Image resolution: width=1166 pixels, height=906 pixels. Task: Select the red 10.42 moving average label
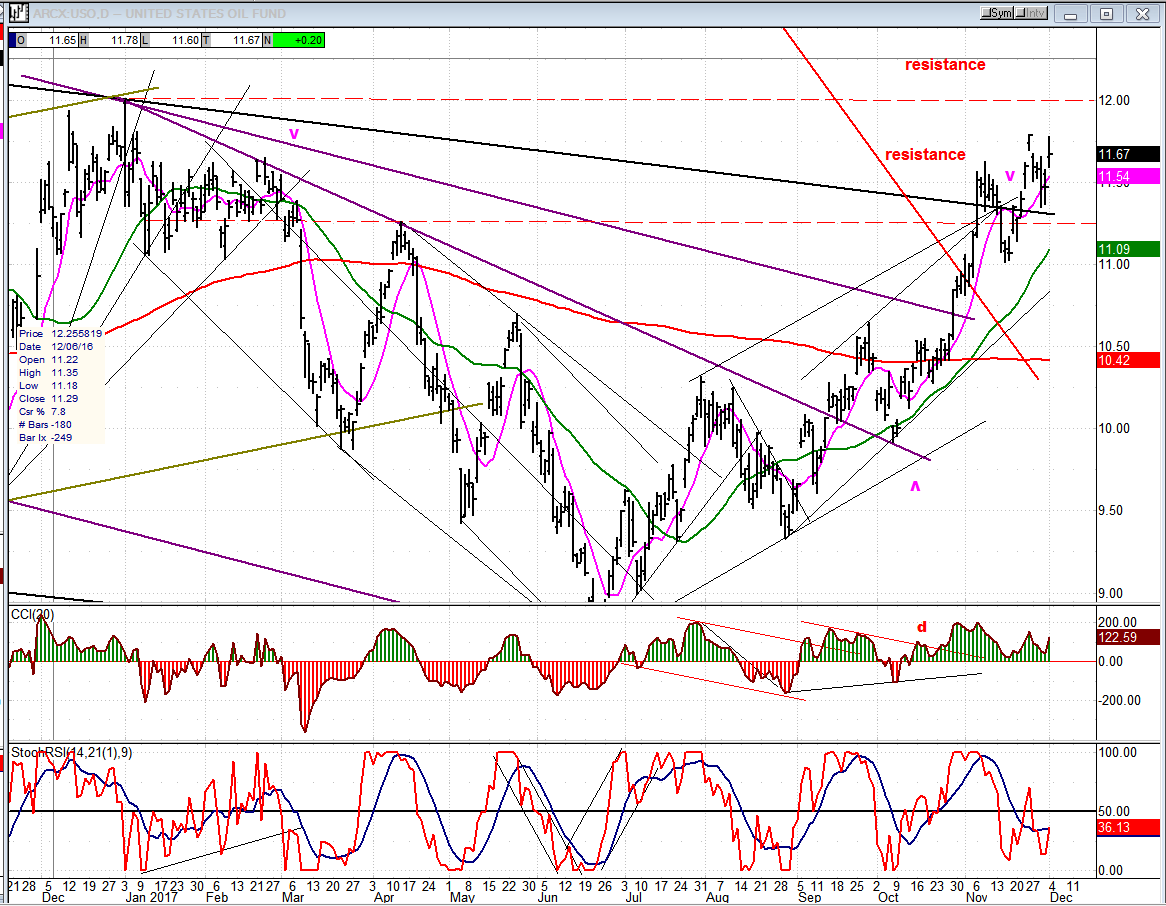point(1128,360)
